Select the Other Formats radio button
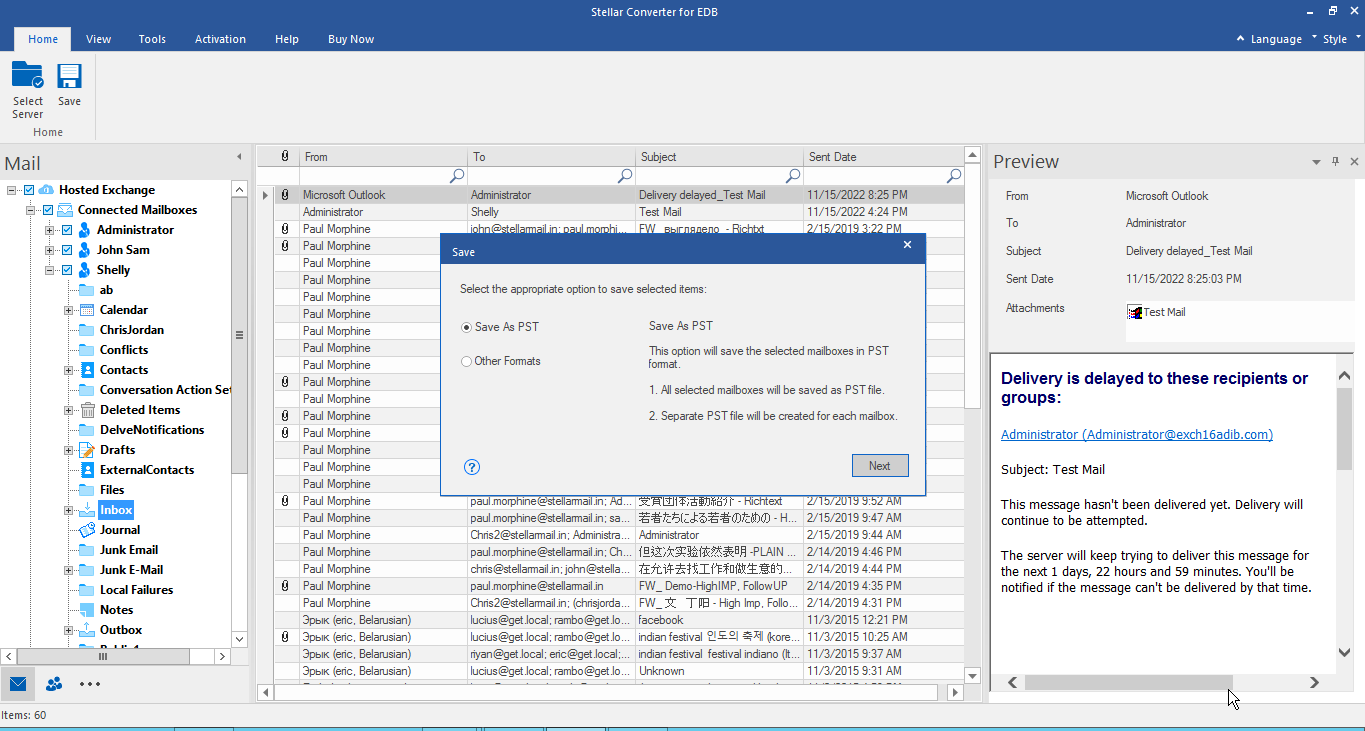 pos(466,361)
